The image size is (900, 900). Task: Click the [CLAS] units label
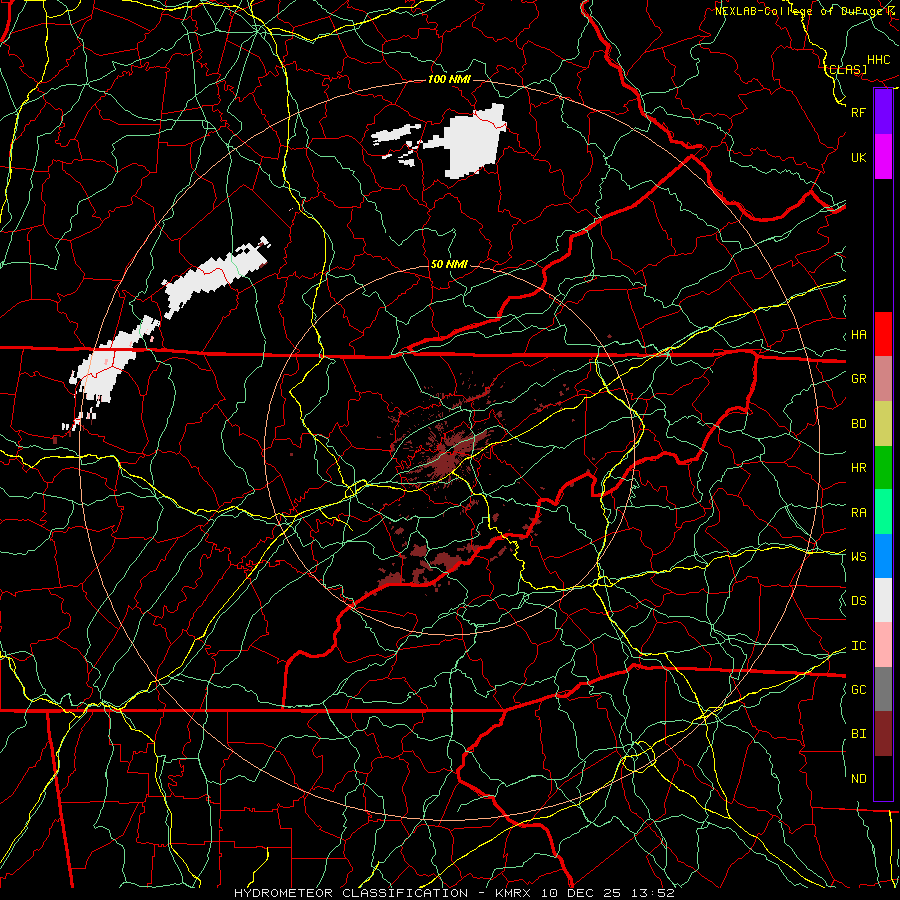click(846, 69)
